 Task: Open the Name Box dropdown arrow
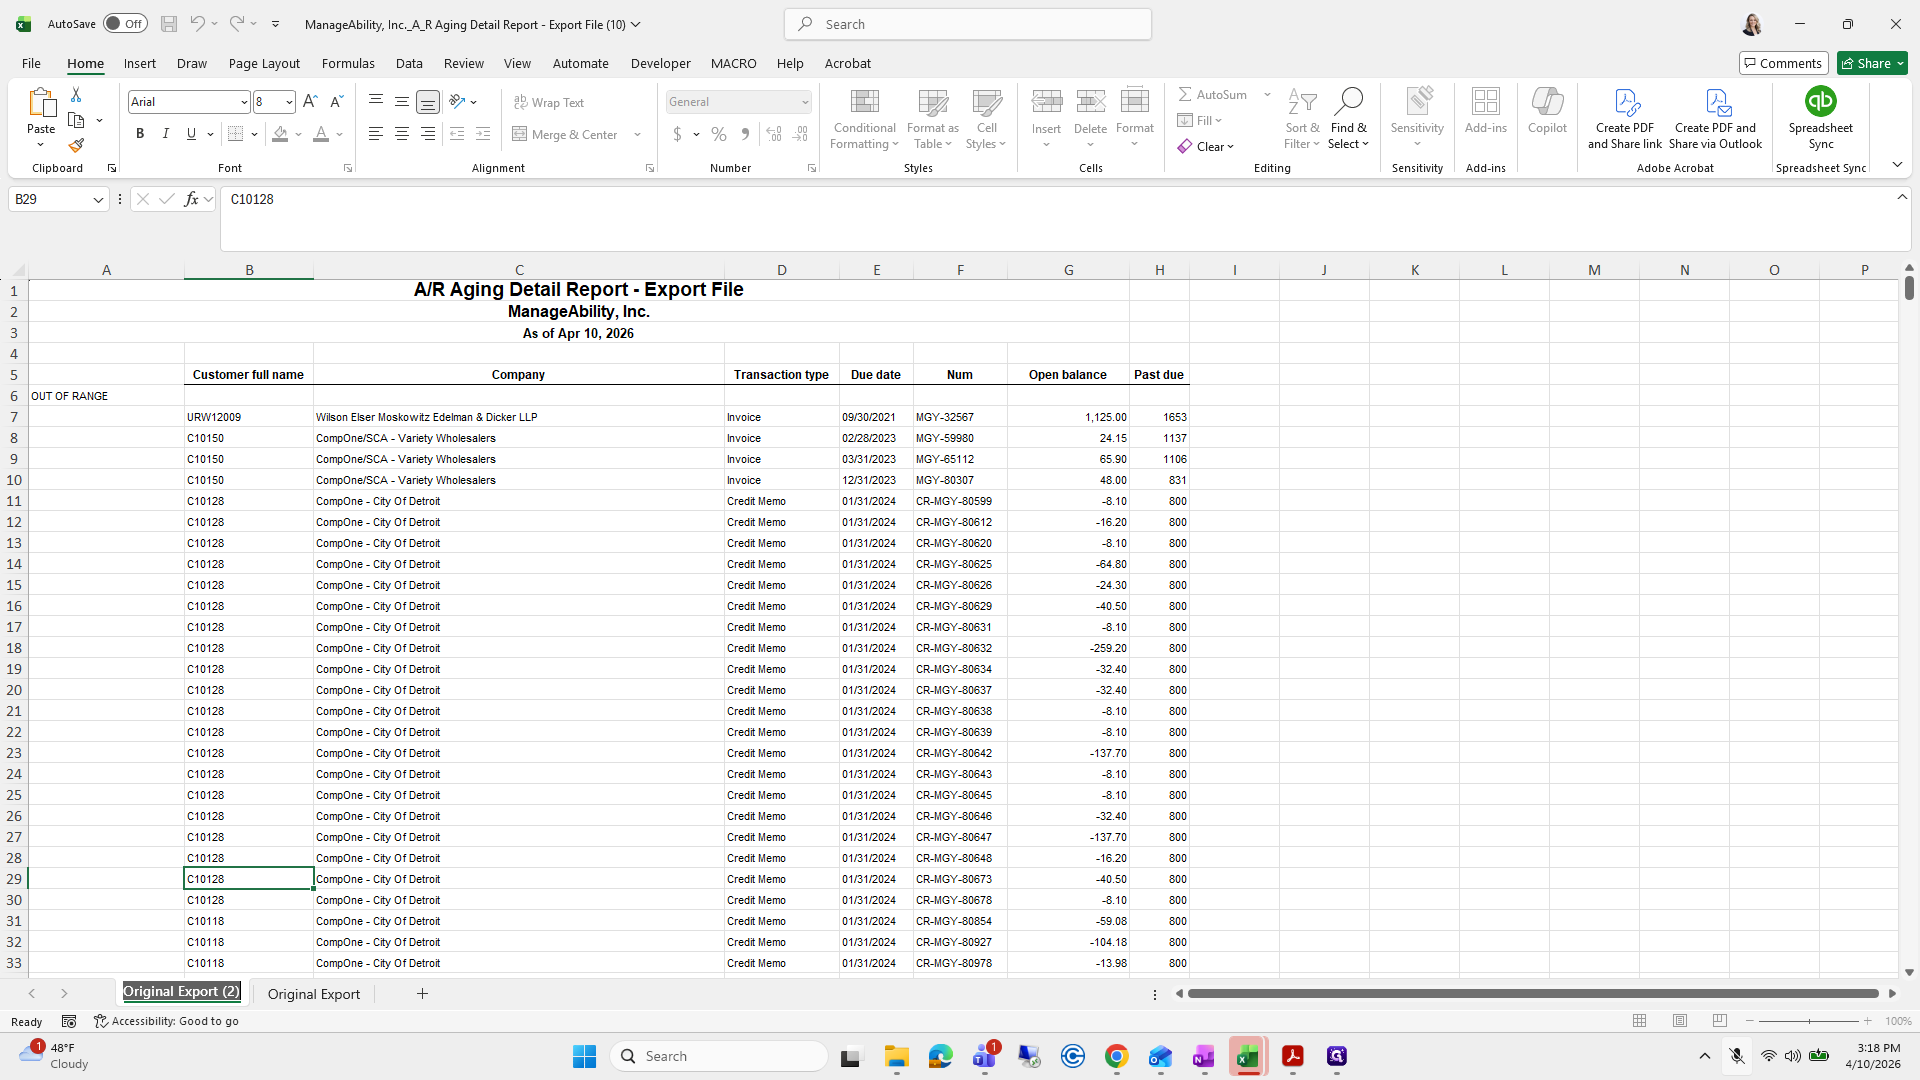pos(98,200)
